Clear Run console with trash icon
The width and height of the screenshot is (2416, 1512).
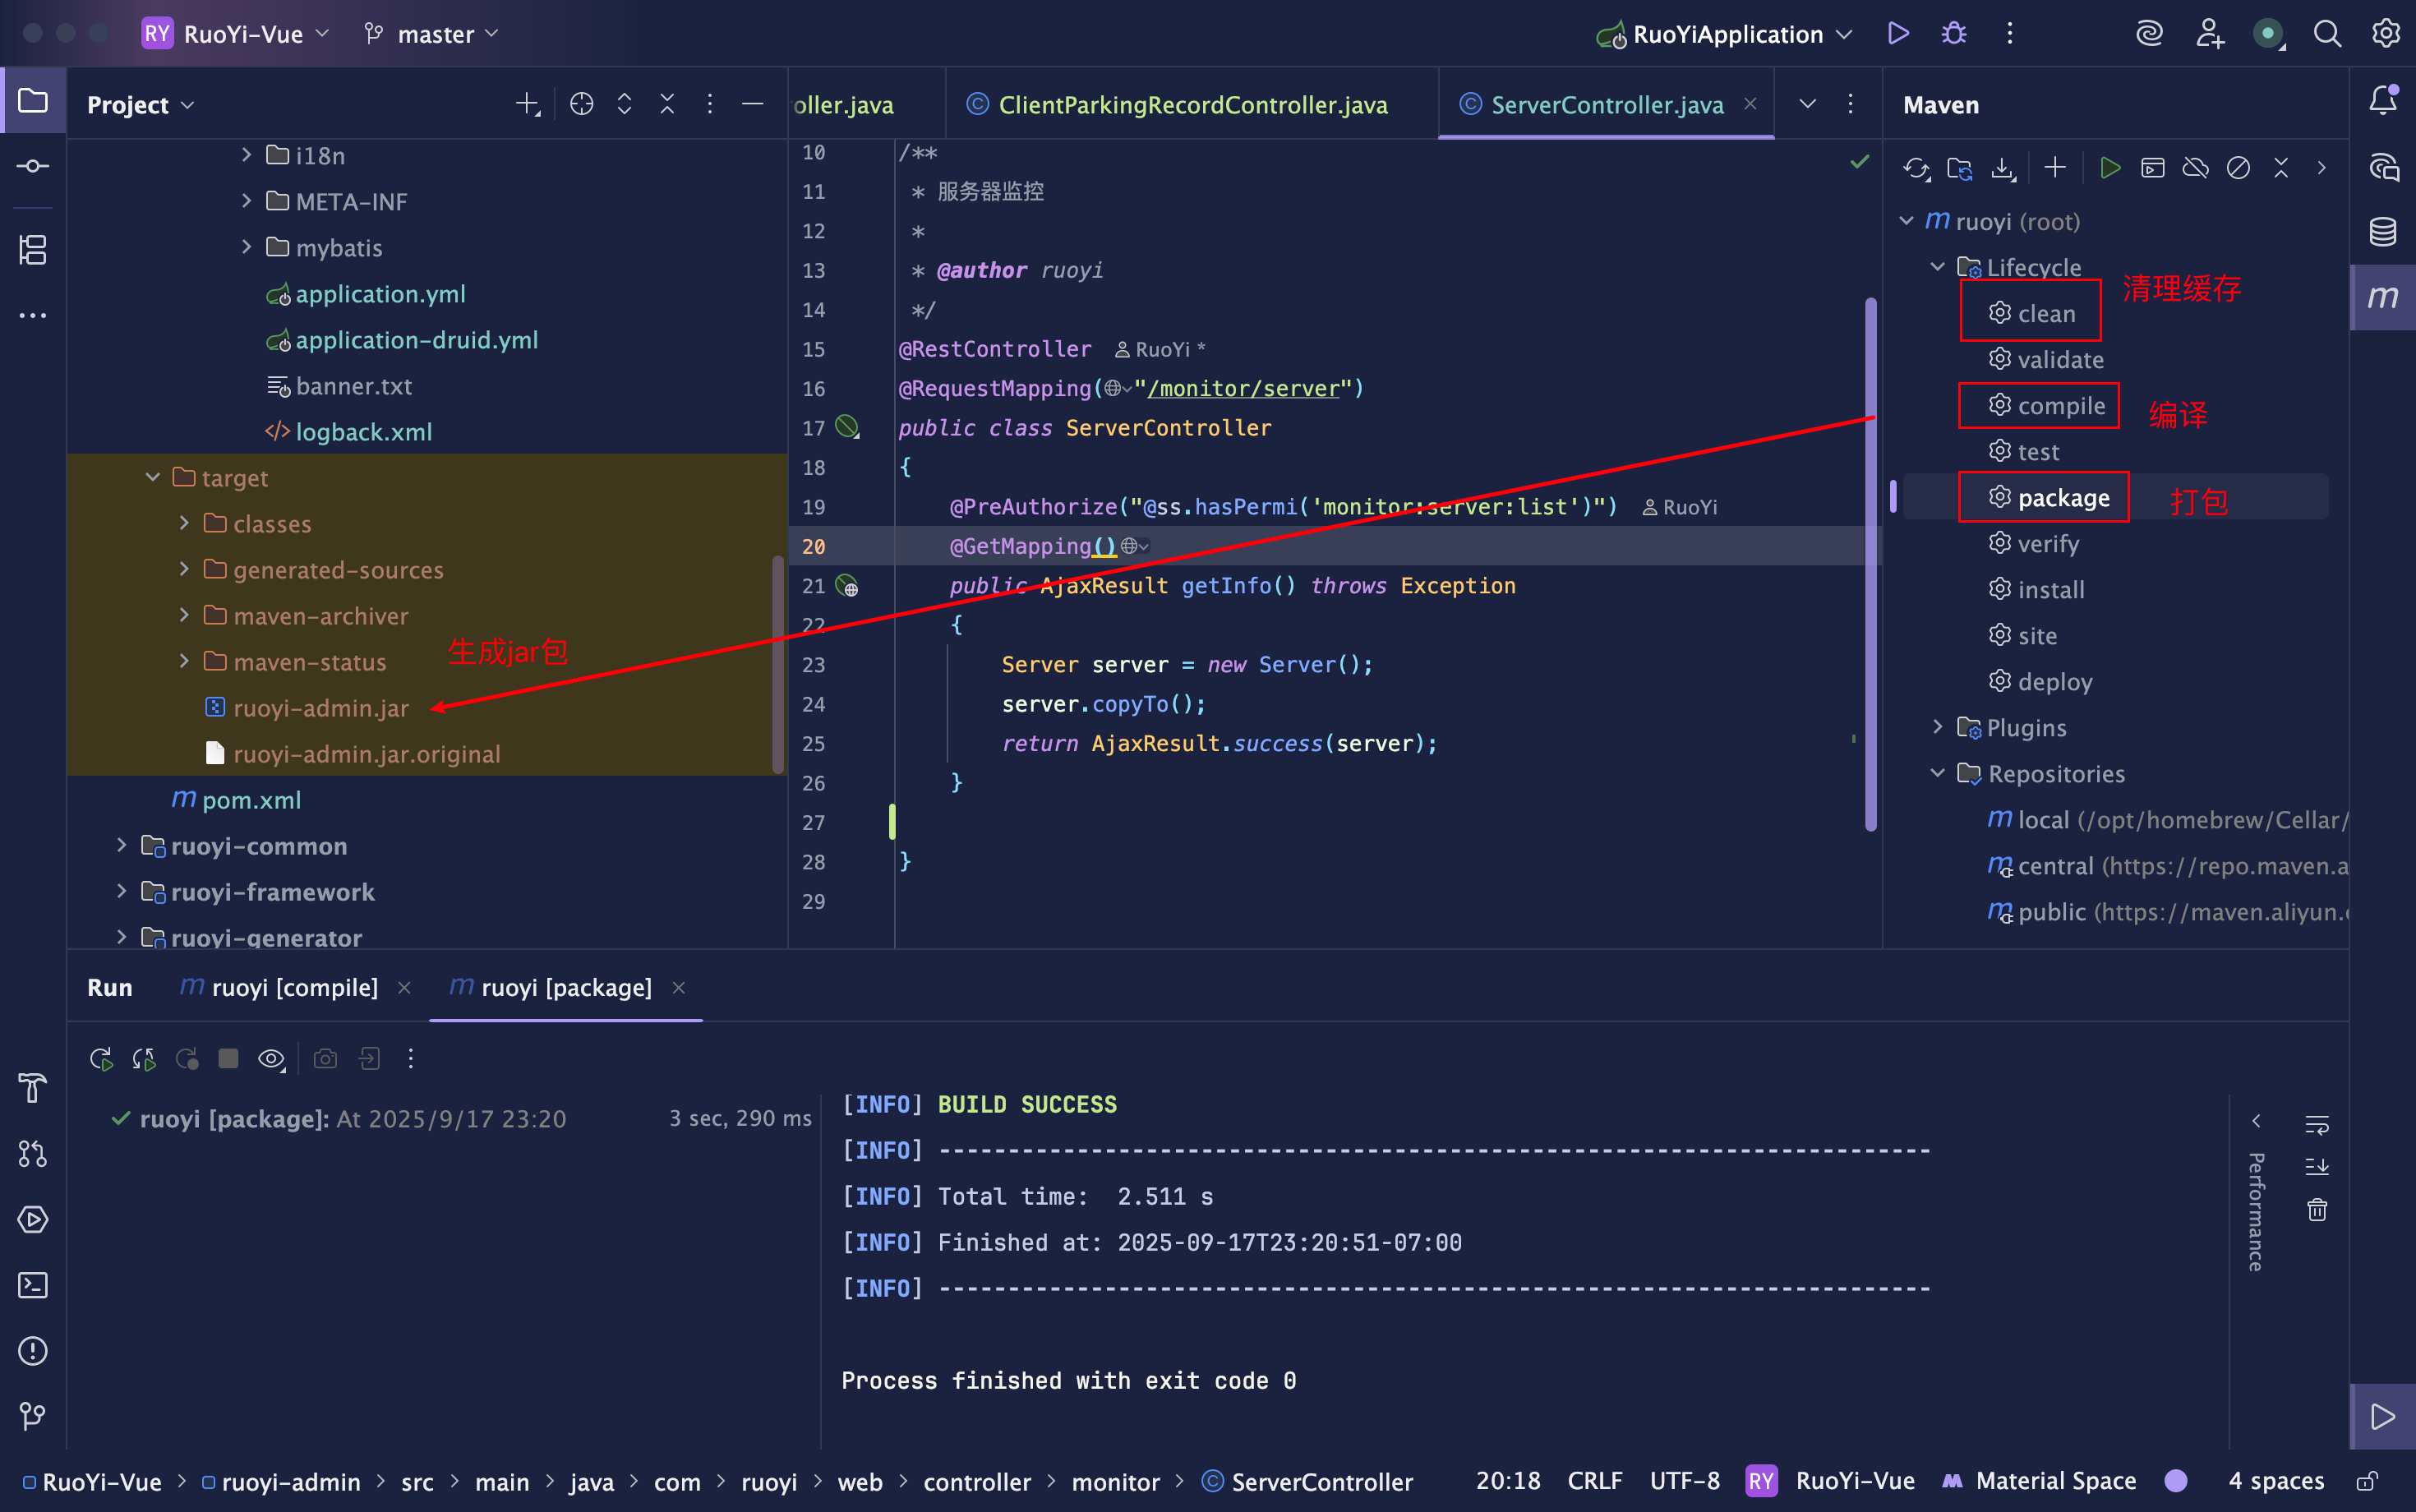click(x=2317, y=1210)
